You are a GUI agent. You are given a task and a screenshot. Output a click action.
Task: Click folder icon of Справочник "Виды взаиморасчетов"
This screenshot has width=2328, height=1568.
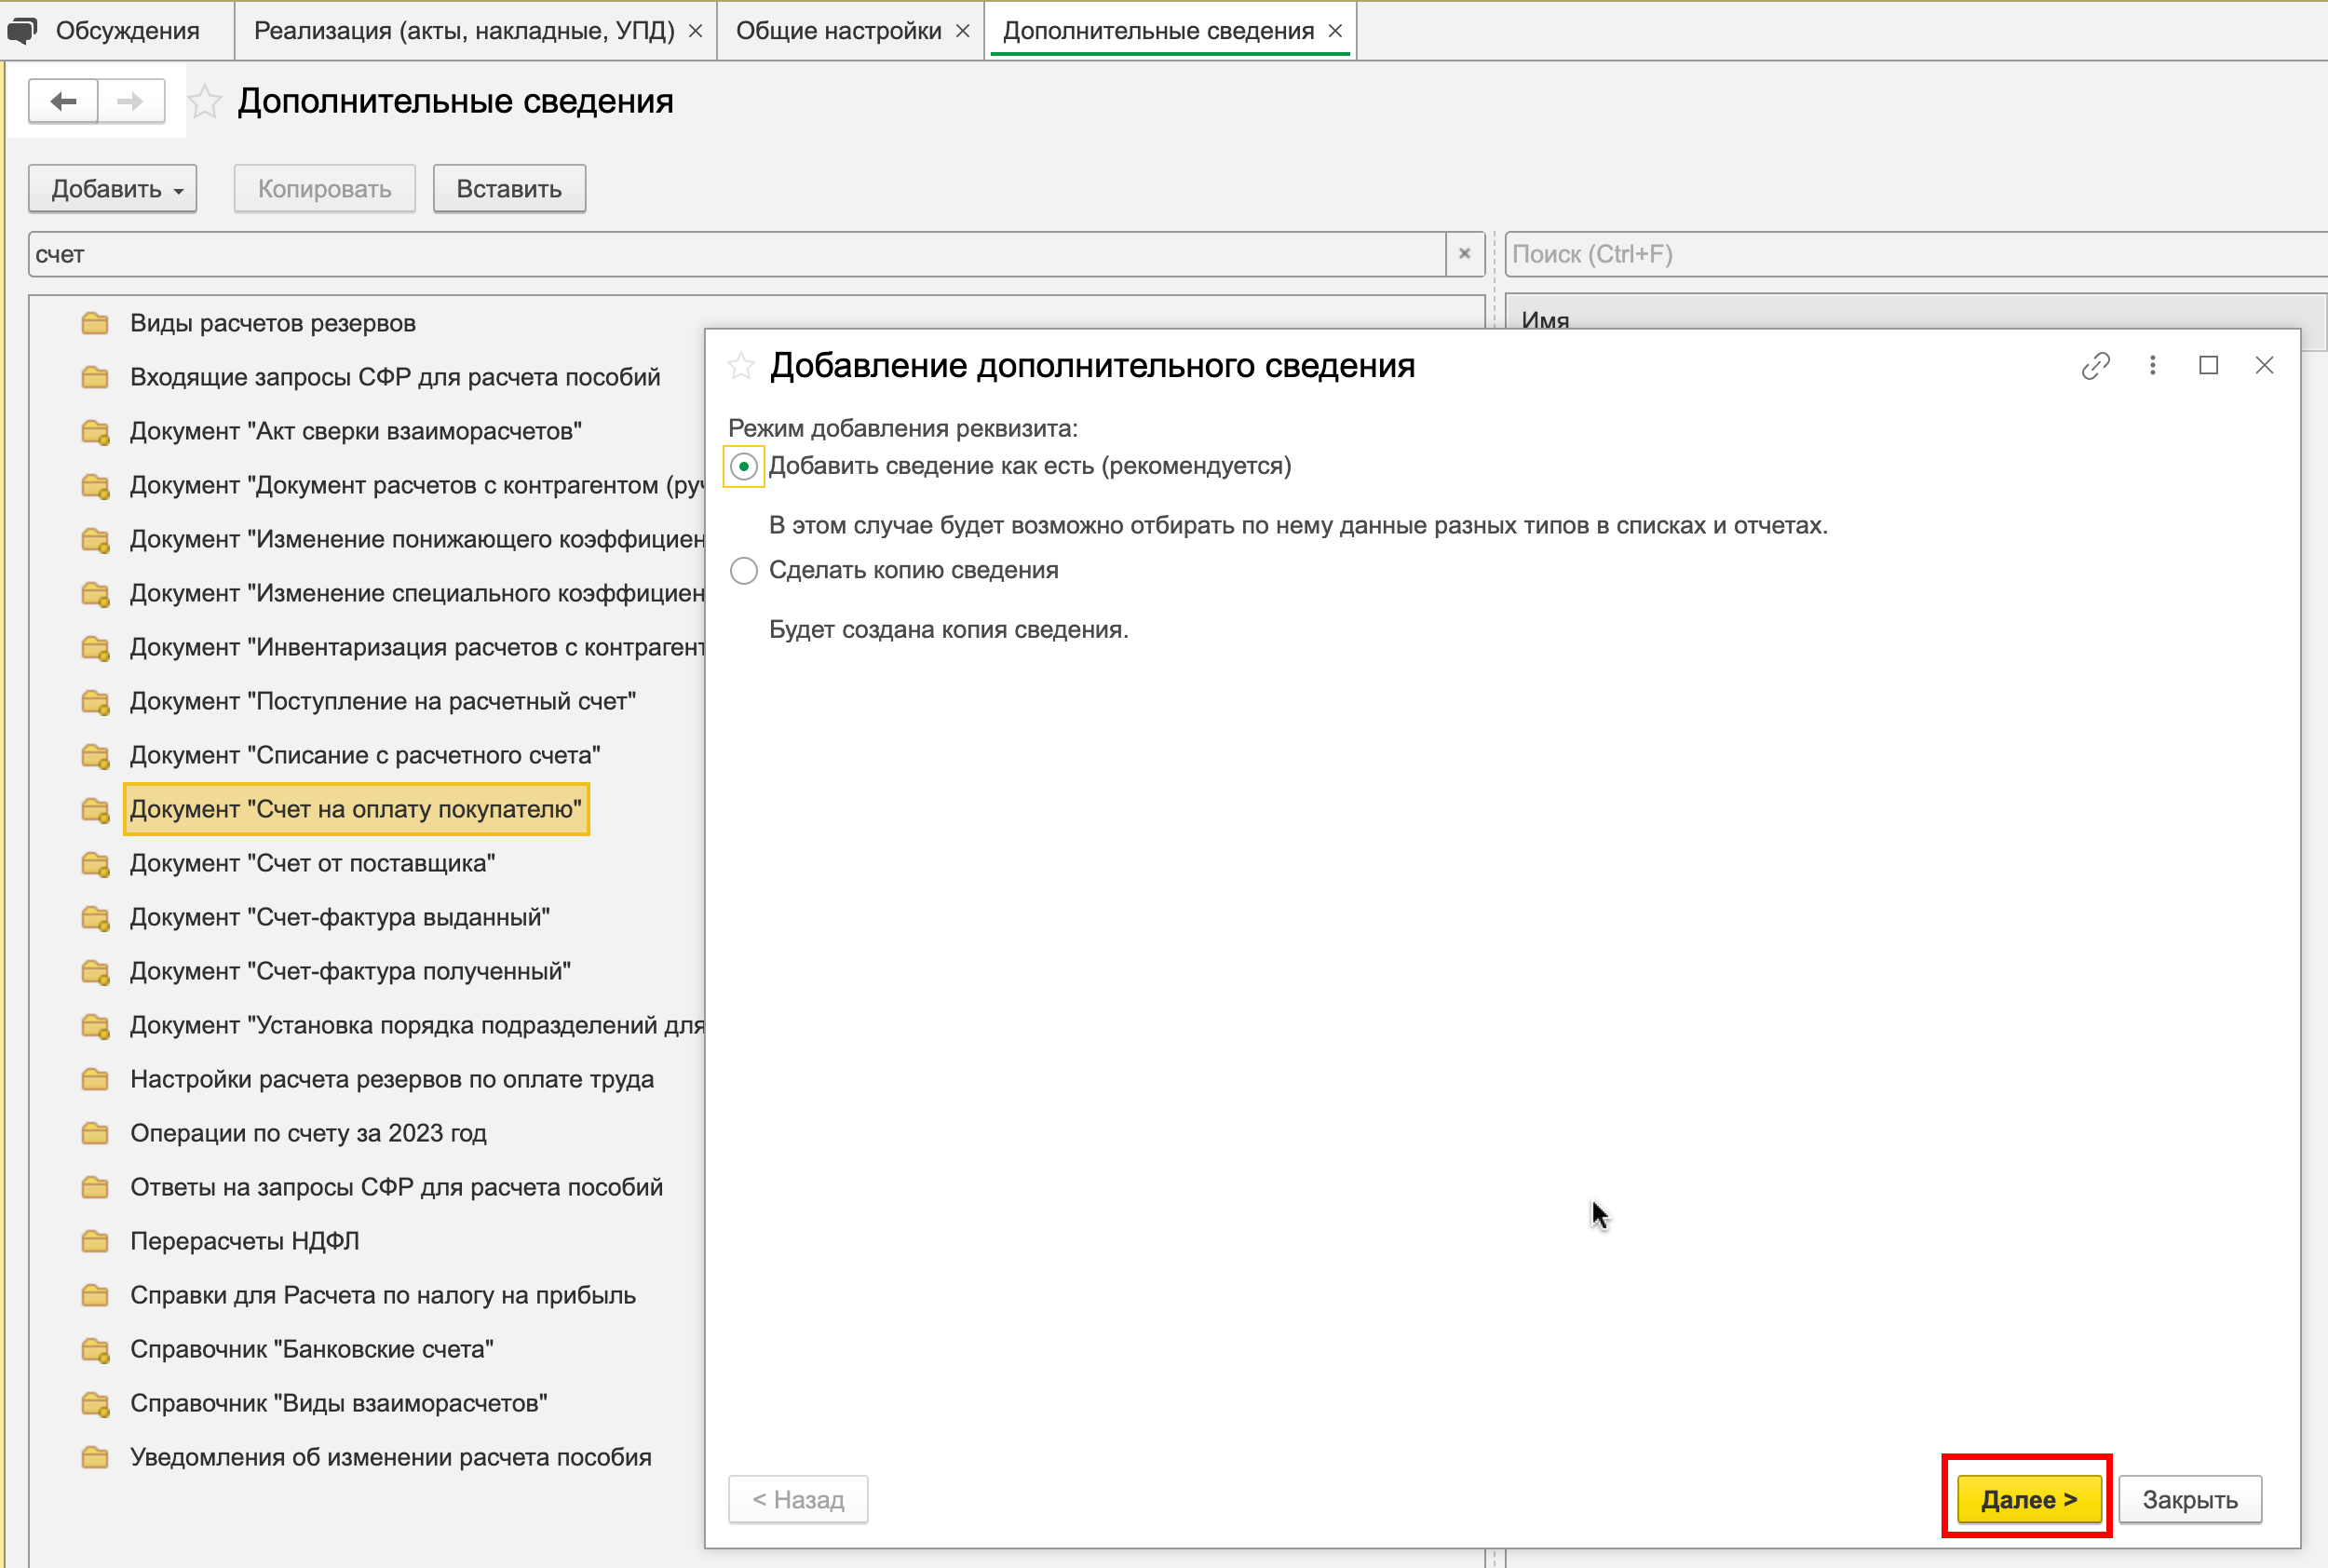point(95,1403)
